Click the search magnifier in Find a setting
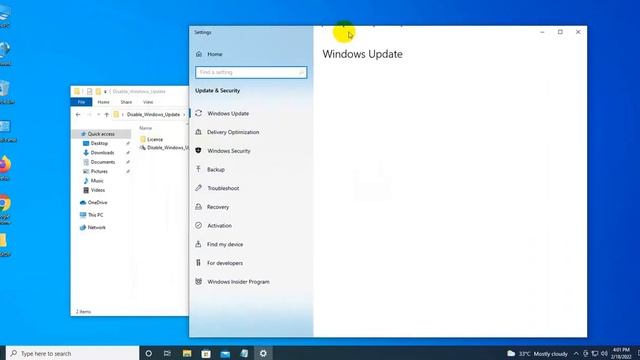This screenshot has width=640, height=360. 301,72
